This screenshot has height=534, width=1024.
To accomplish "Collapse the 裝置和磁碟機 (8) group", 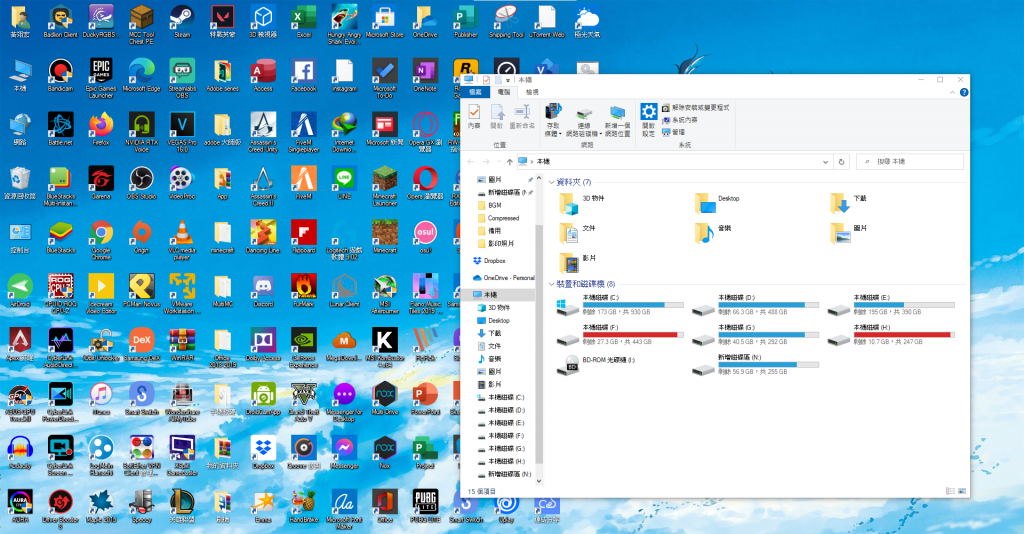I will point(552,284).
